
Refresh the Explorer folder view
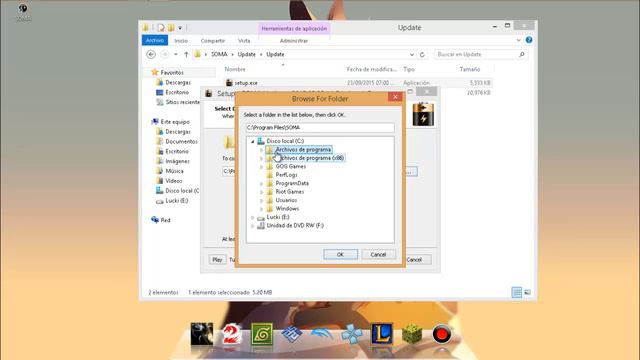pyautogui.click(x=422, y=54)
